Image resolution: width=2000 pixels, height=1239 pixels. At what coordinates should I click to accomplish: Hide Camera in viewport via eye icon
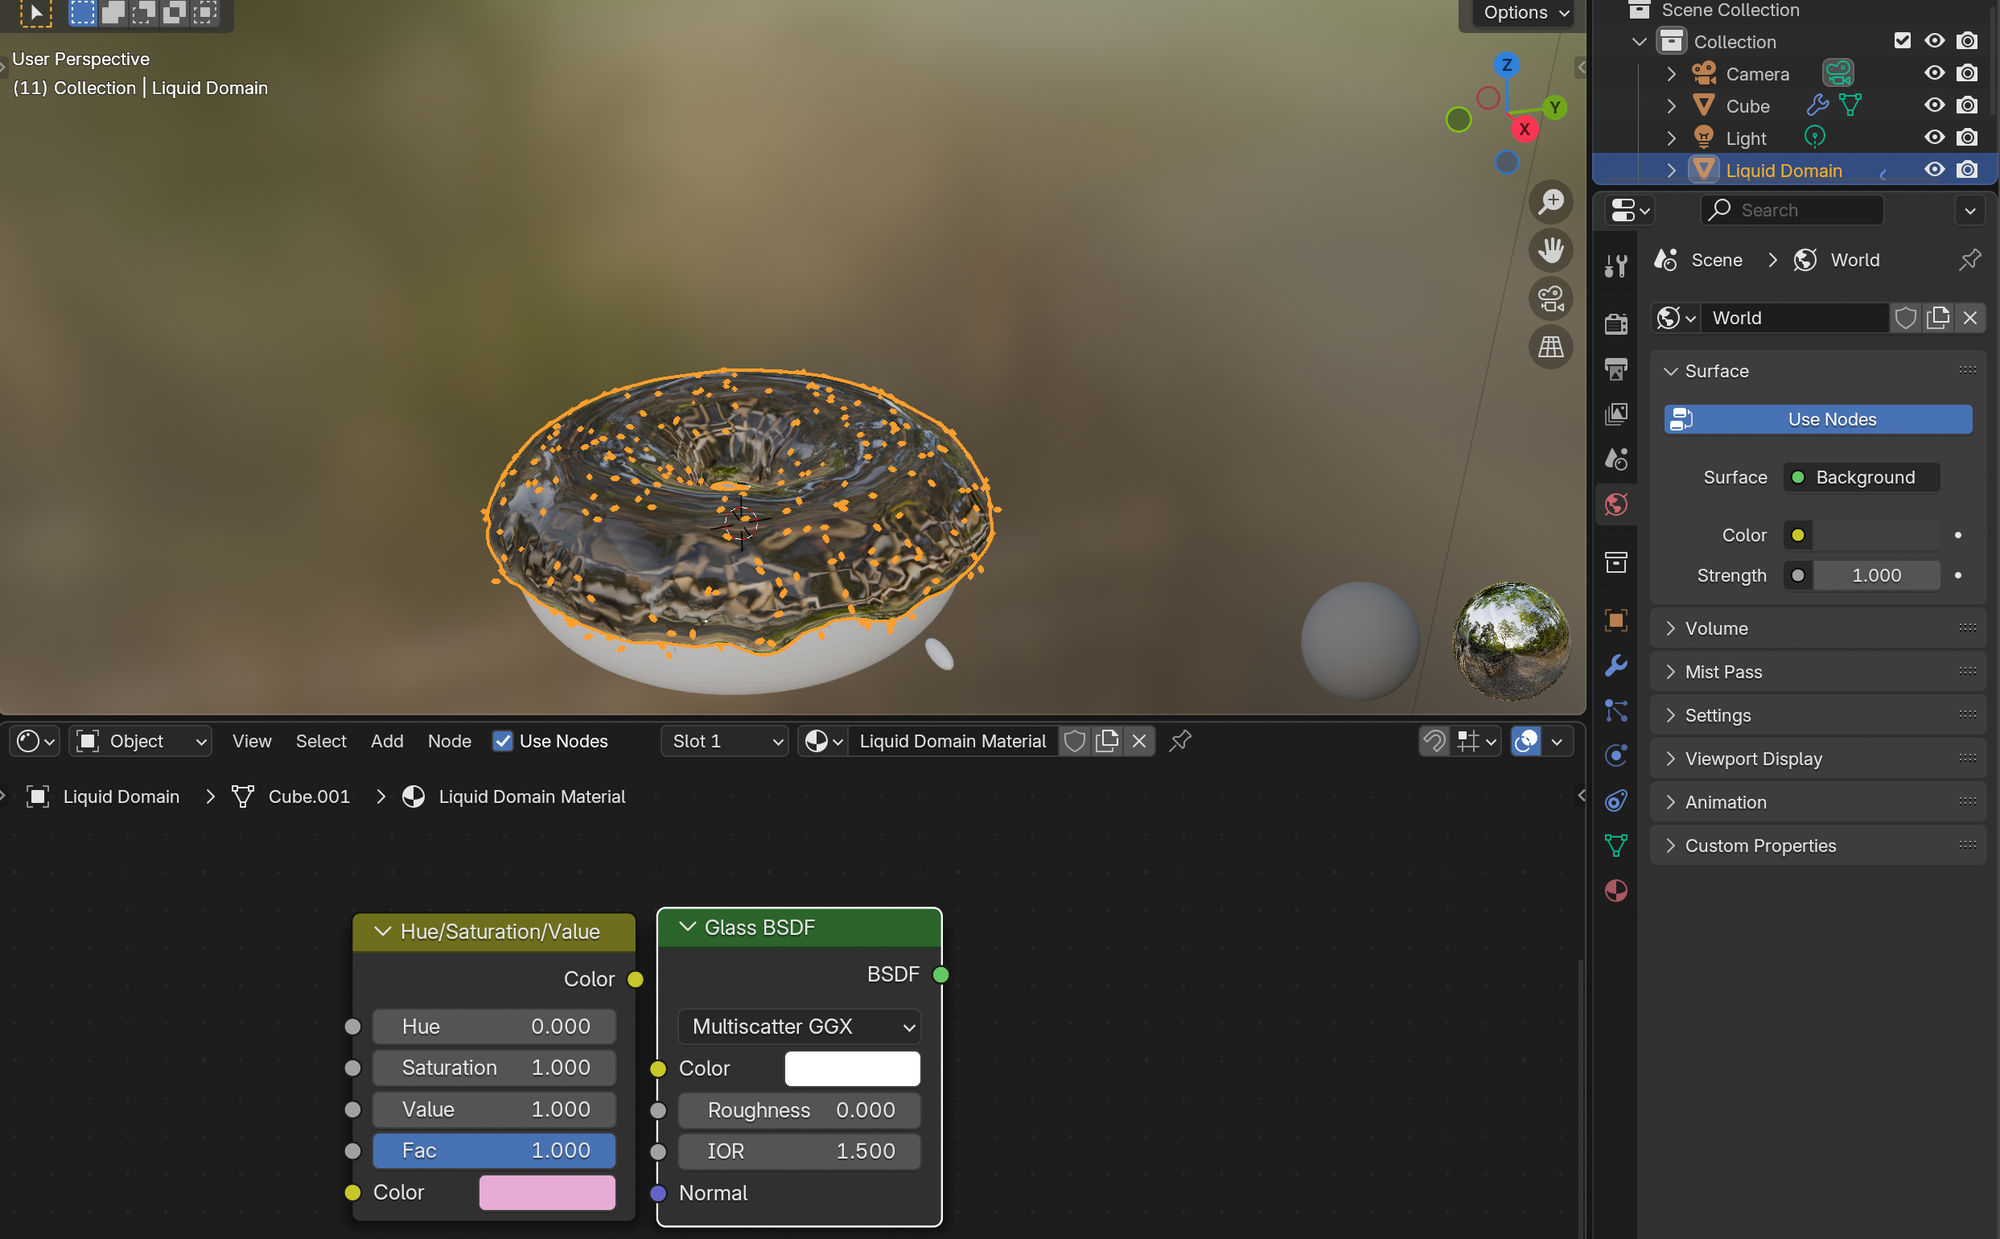pos(1935,73)
